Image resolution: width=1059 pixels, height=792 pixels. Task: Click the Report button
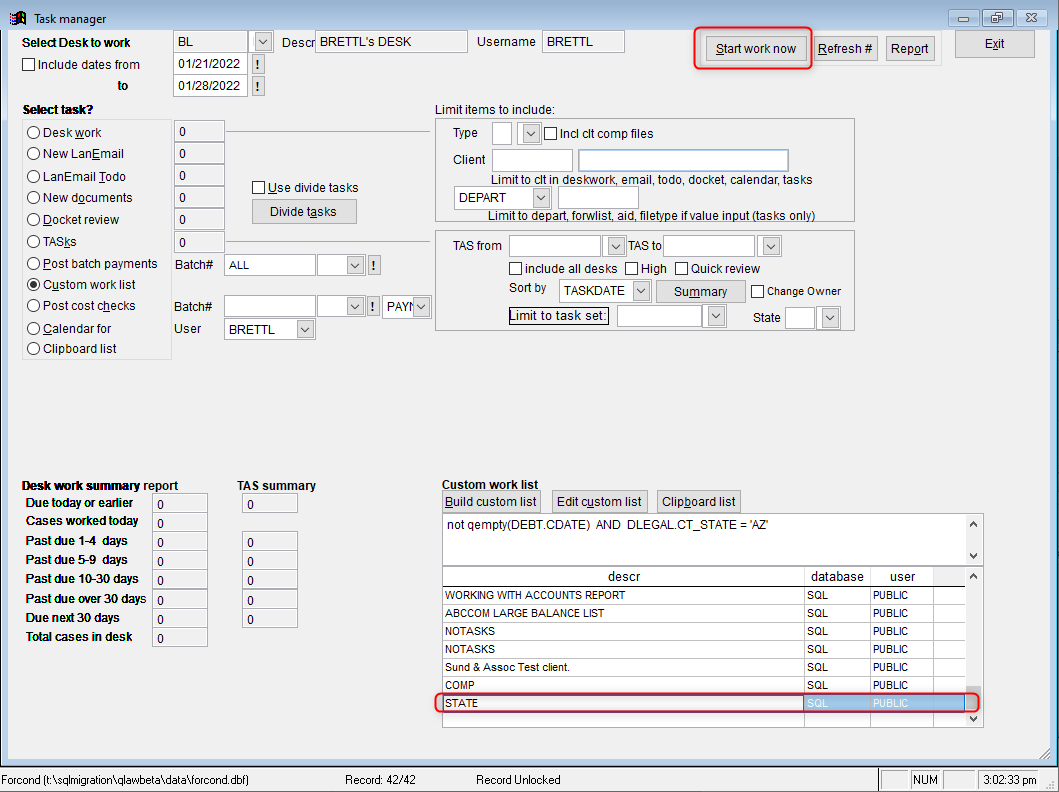(910, 49)
